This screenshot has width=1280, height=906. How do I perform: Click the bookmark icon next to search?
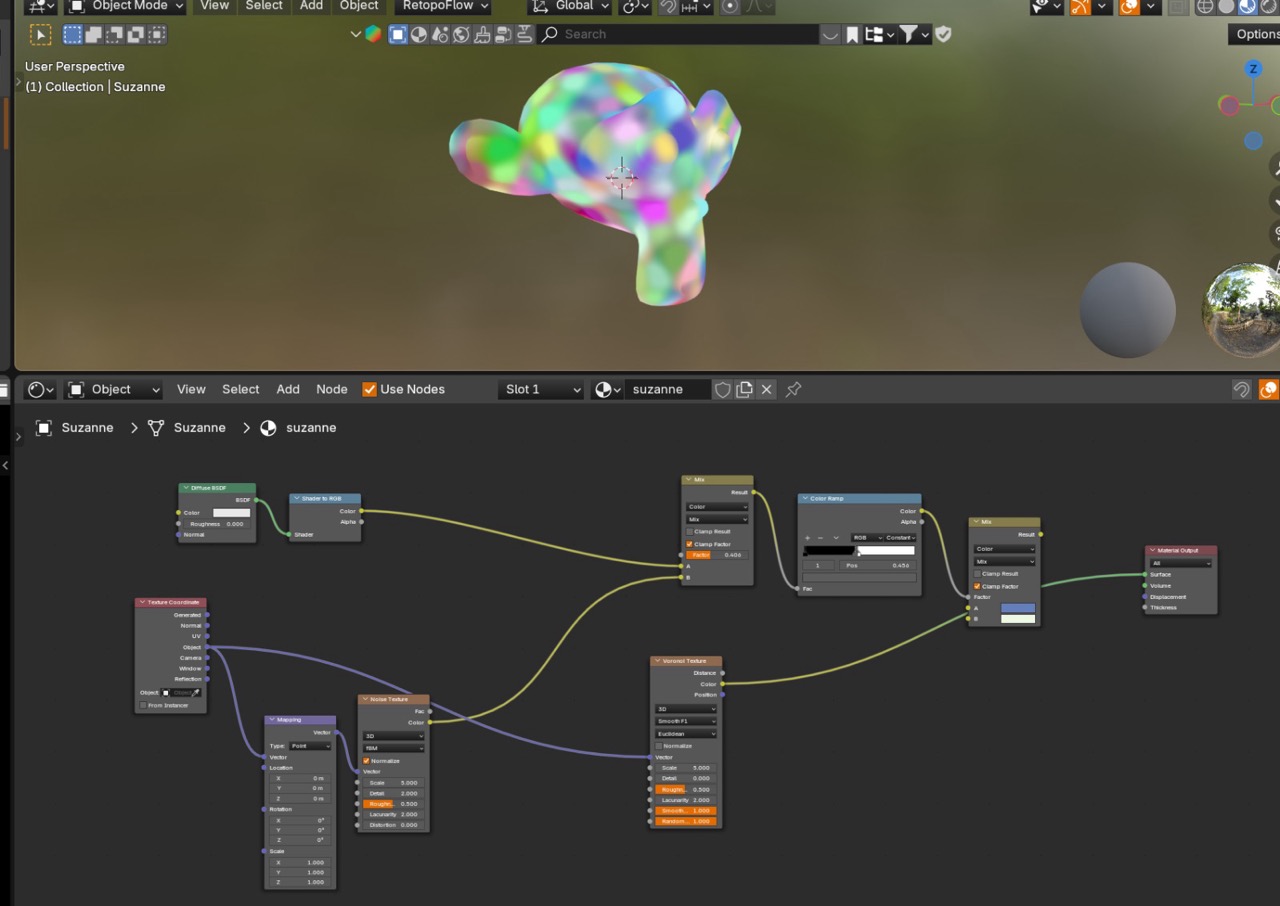pos(852,34)
